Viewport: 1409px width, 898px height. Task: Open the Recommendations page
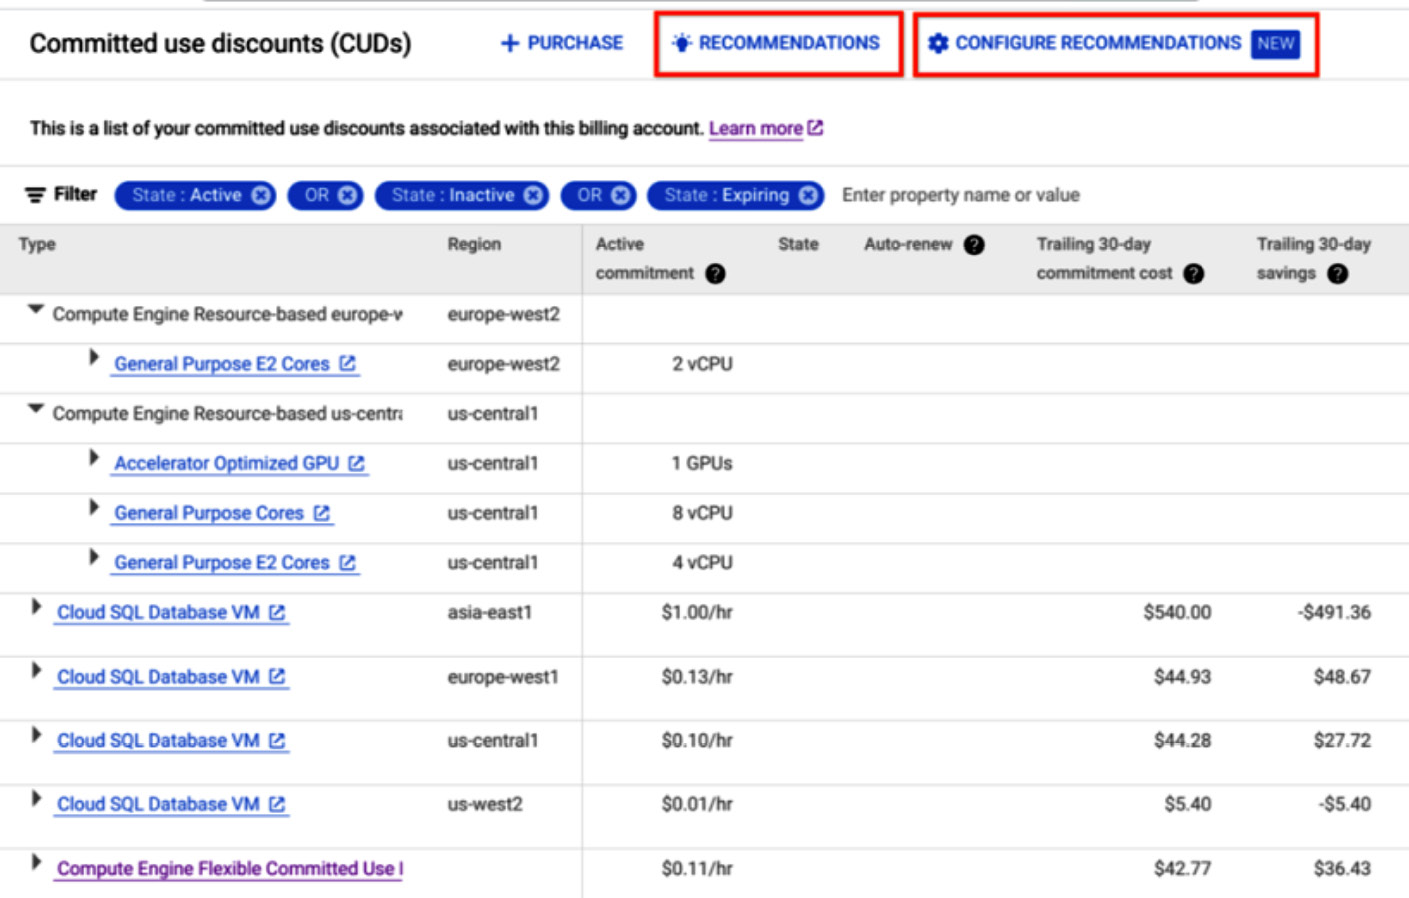pos(778,43)
